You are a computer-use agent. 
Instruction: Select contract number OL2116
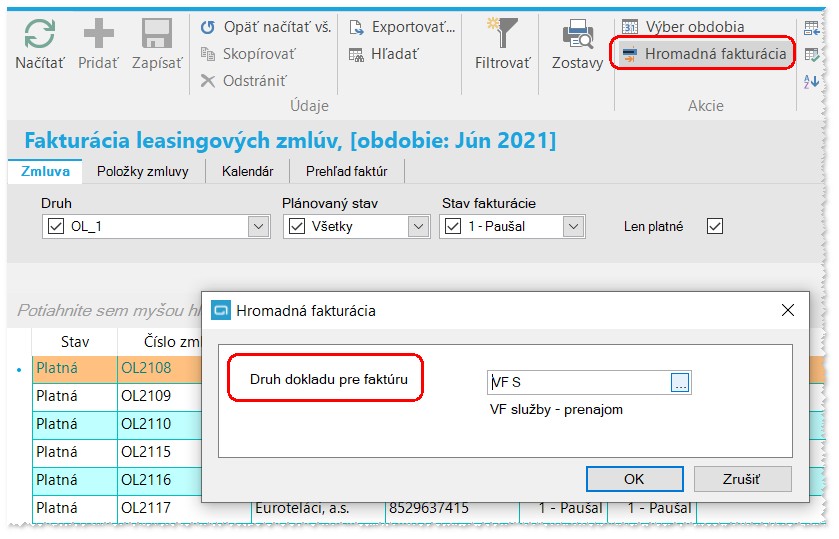[x=146, y=480]
